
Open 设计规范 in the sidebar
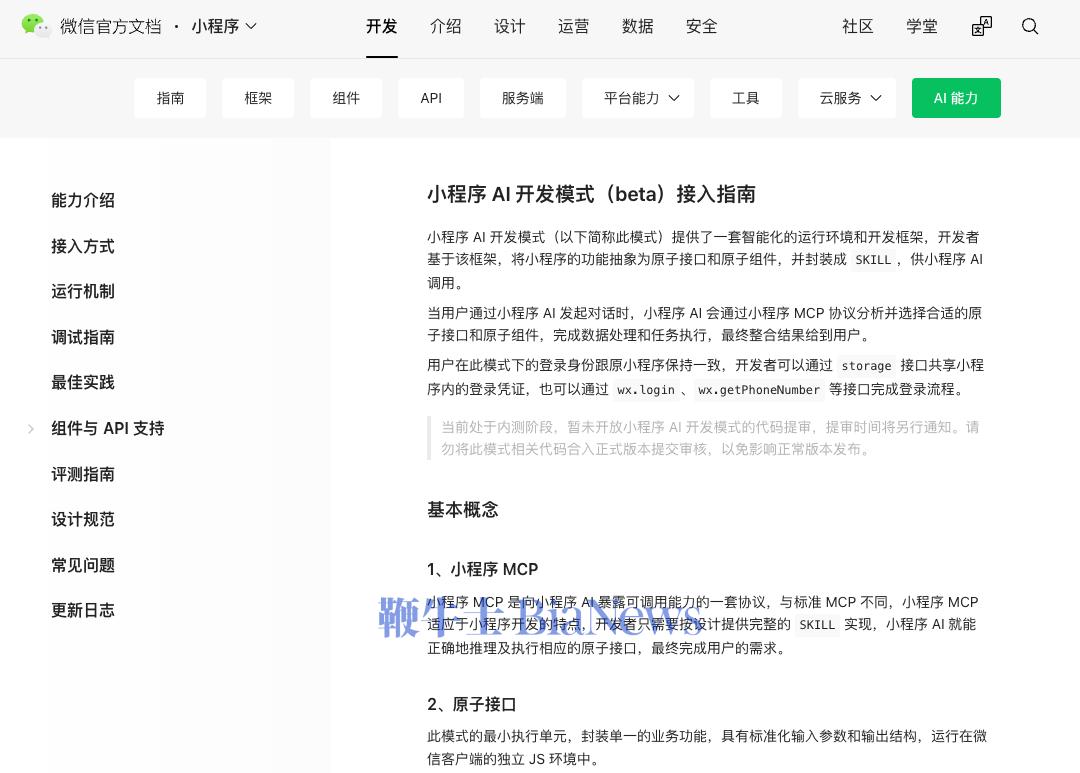coord(83,519)
